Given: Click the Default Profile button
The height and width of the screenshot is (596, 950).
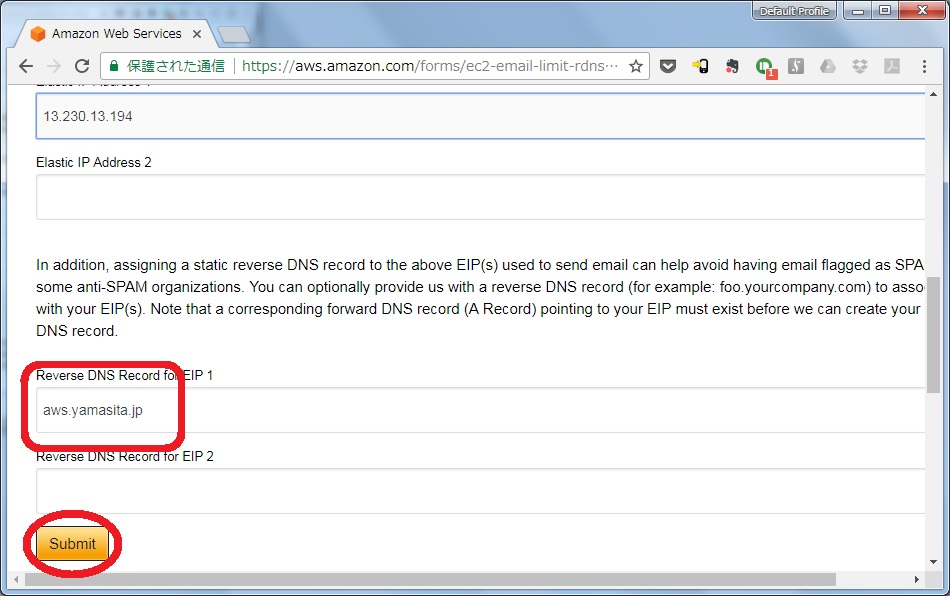Looking at the screenshot, I should click(x=794, y=11).
